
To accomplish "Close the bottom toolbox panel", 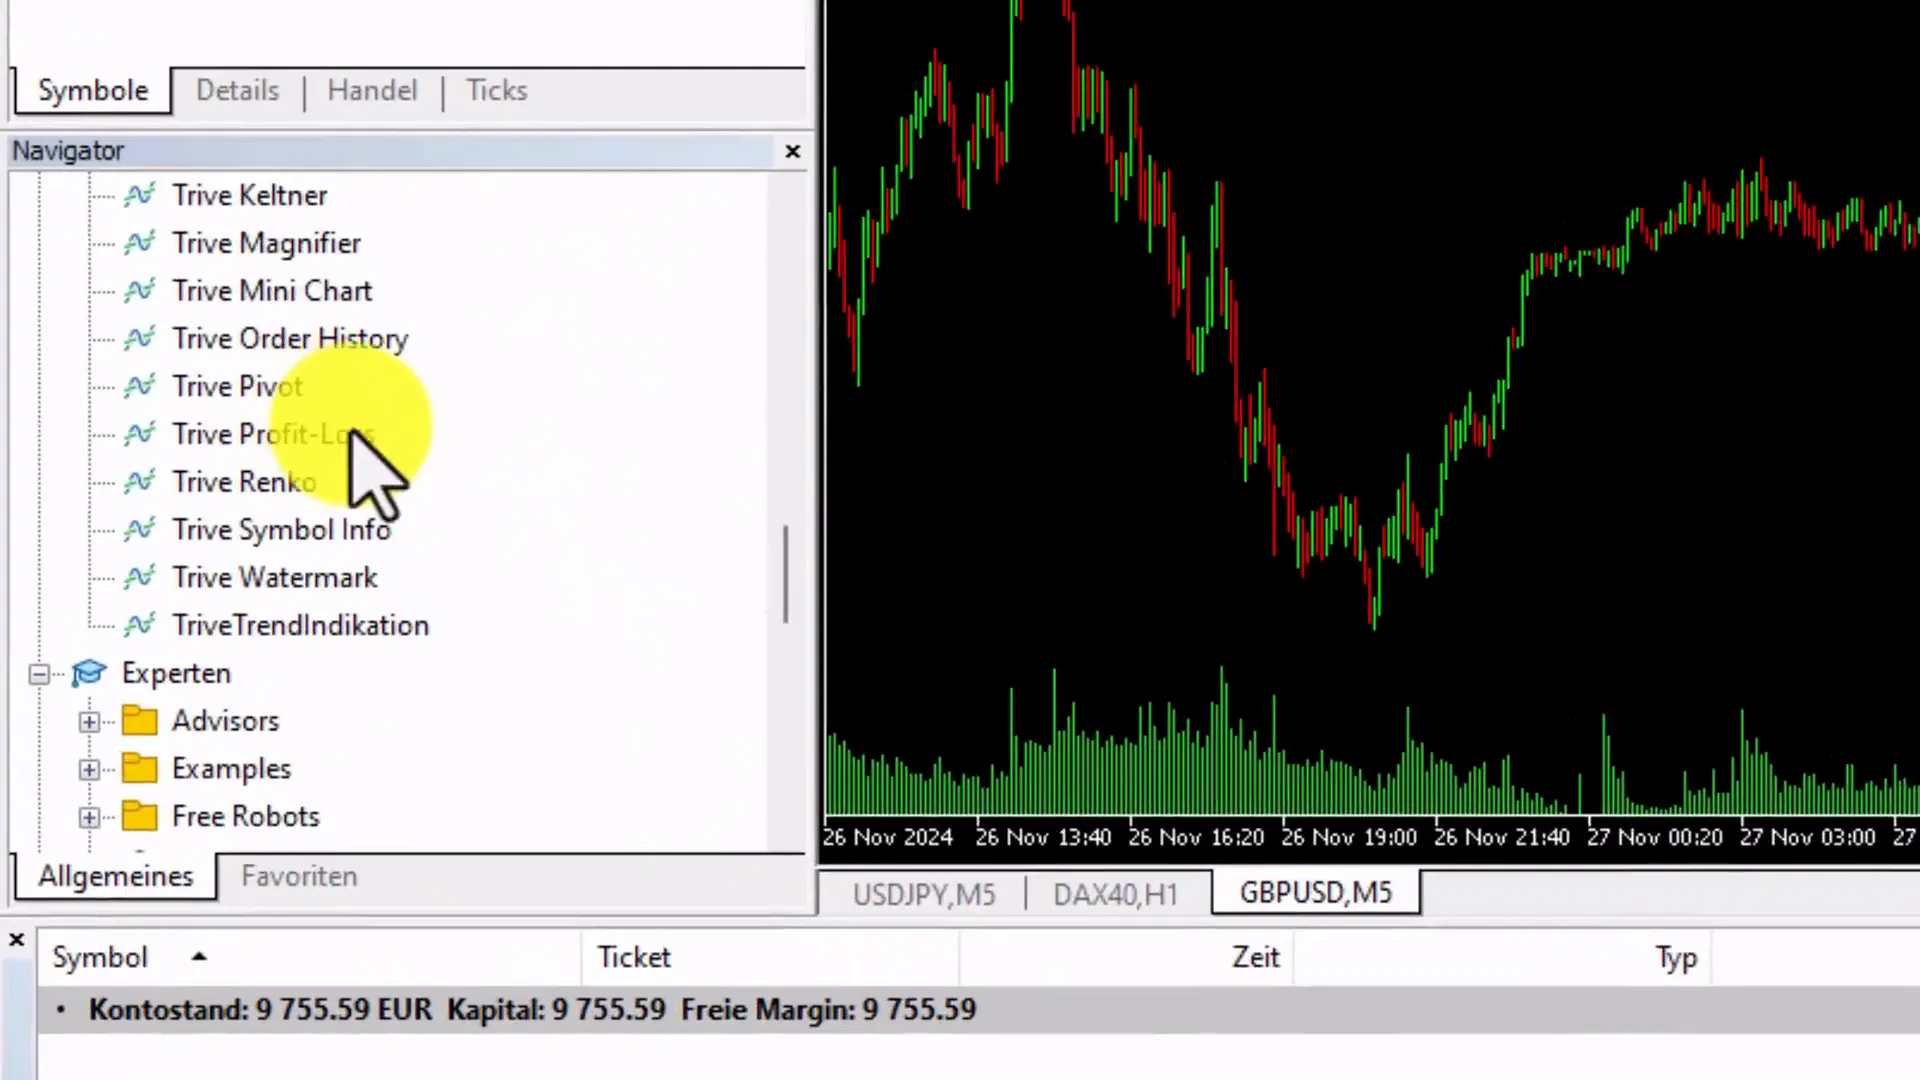I will (x=17, y=940).
